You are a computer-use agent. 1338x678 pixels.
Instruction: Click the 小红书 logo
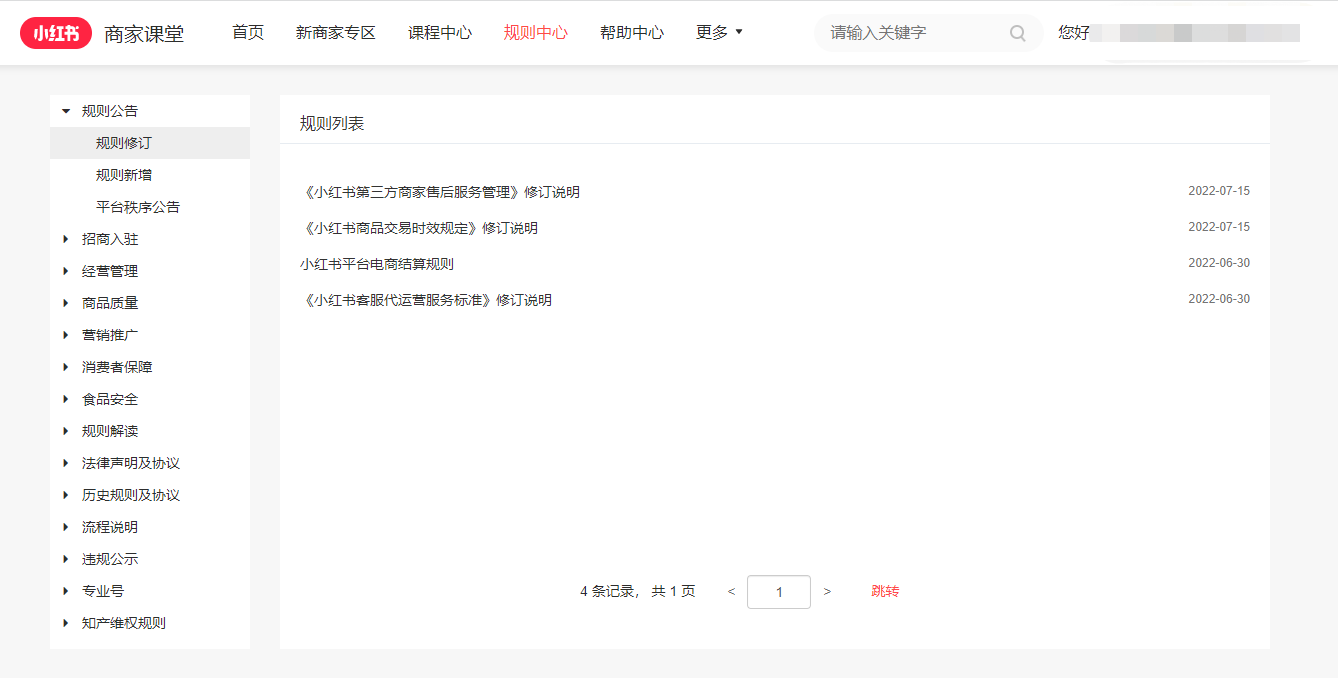[55, 33]
